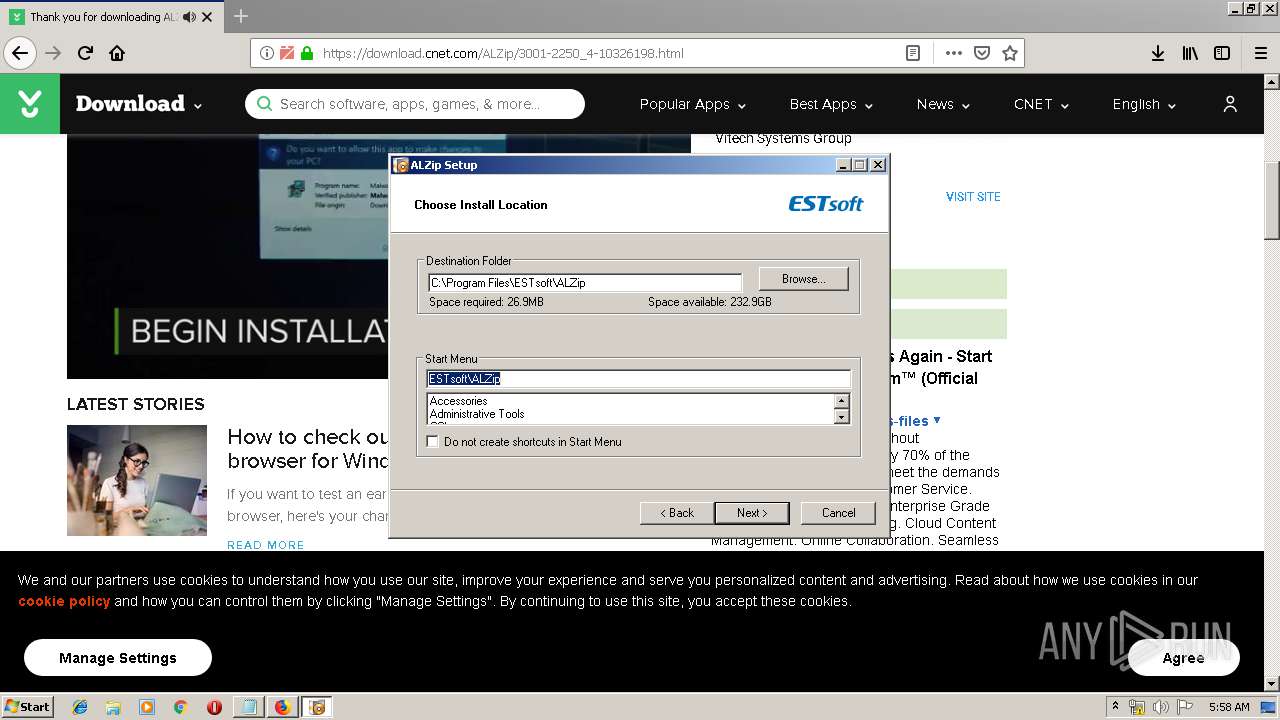Expand the News dropdown
Viewport: 1280px width, 720px height.
coord(943,104)
